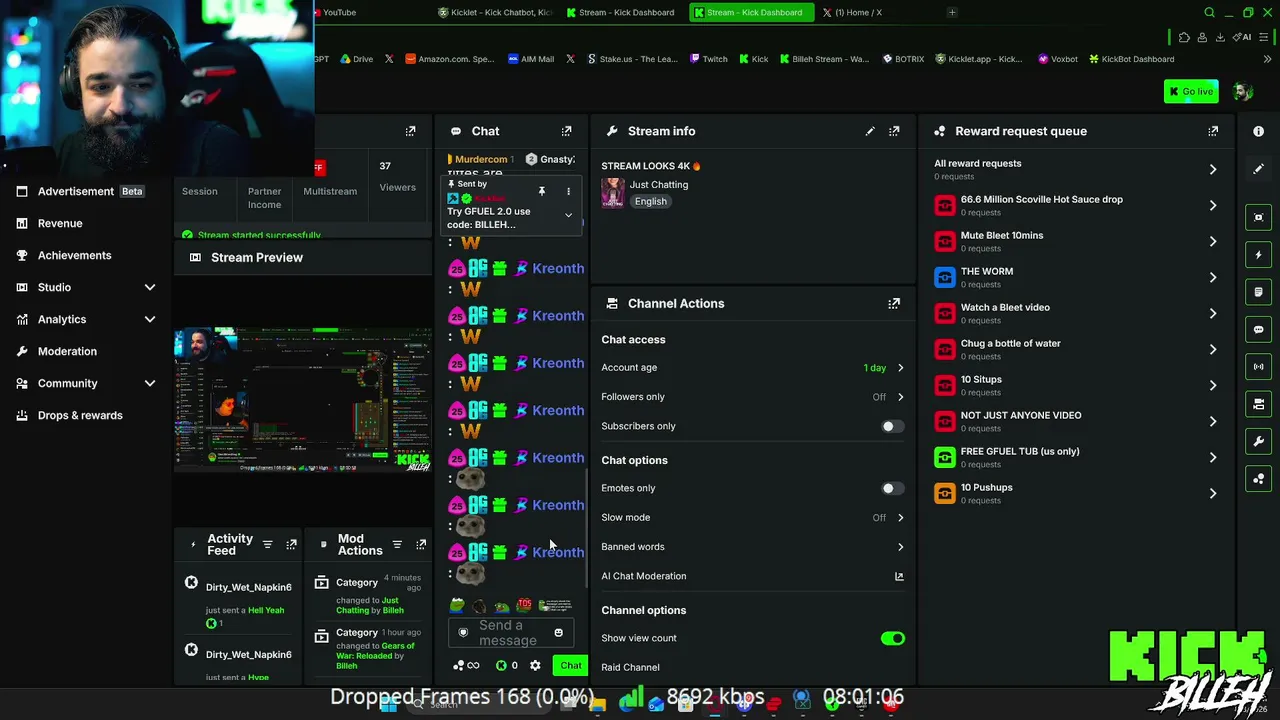Open a new browser tab
This screenshot has height=720, width=1280.
pyautogui.click(x=952, y=12)
